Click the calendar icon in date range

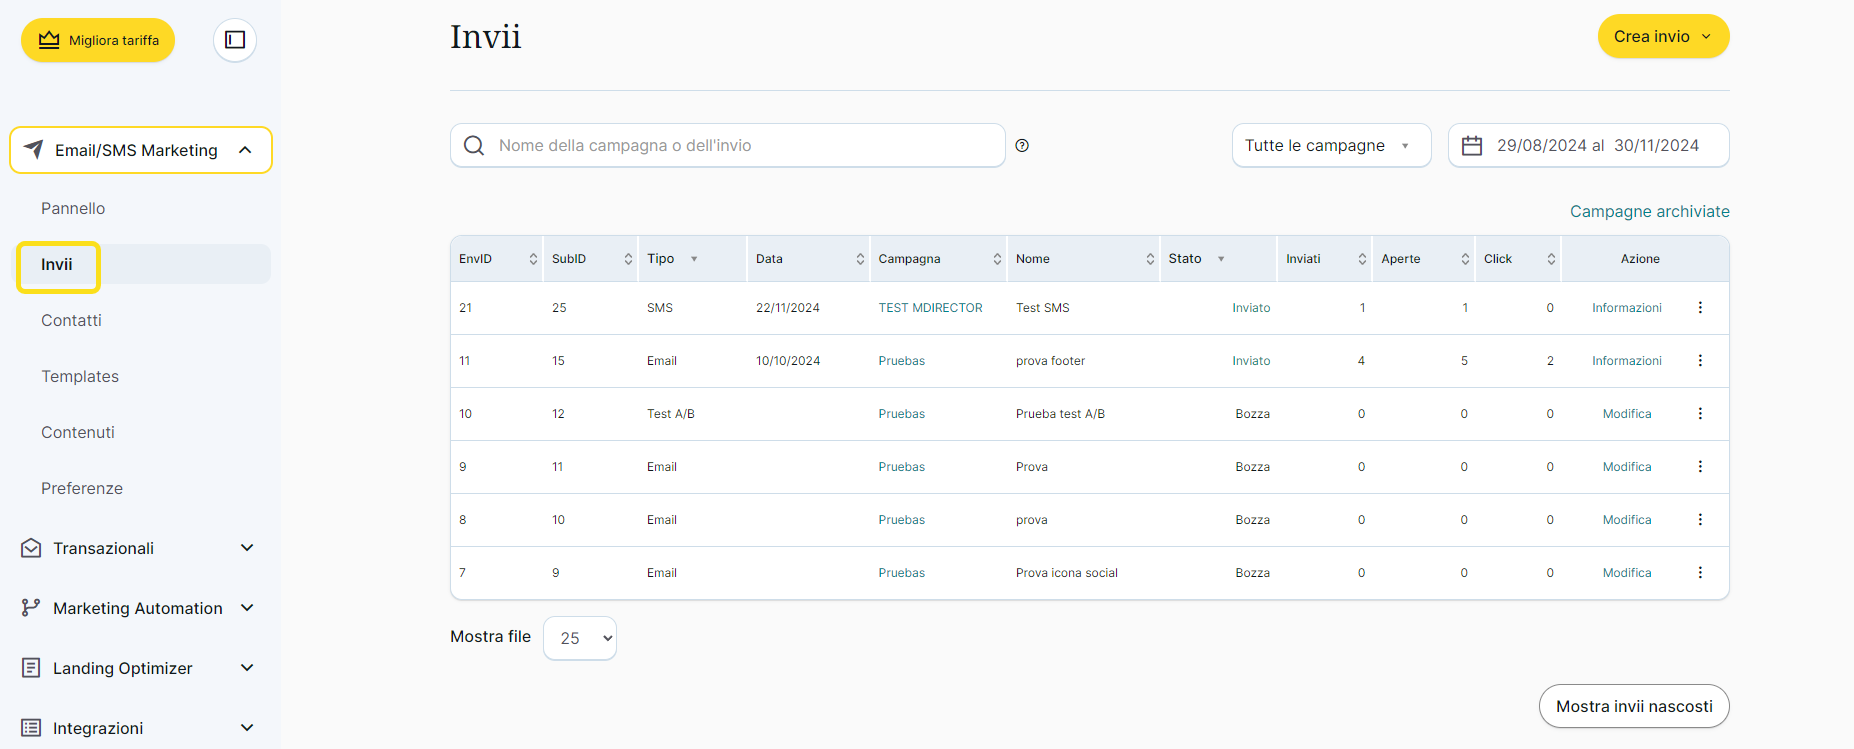click(x=1471, y=146)
